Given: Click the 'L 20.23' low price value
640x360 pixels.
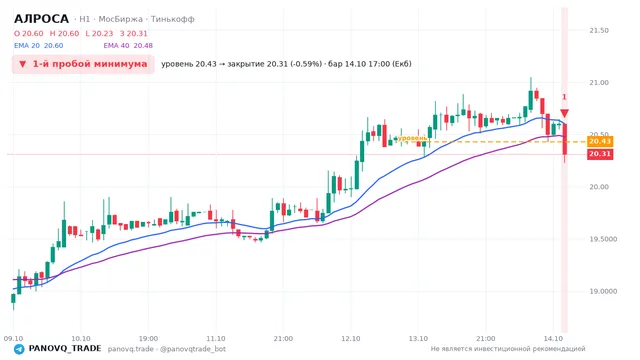Looking at the screenshot, I should coord(99,33).
